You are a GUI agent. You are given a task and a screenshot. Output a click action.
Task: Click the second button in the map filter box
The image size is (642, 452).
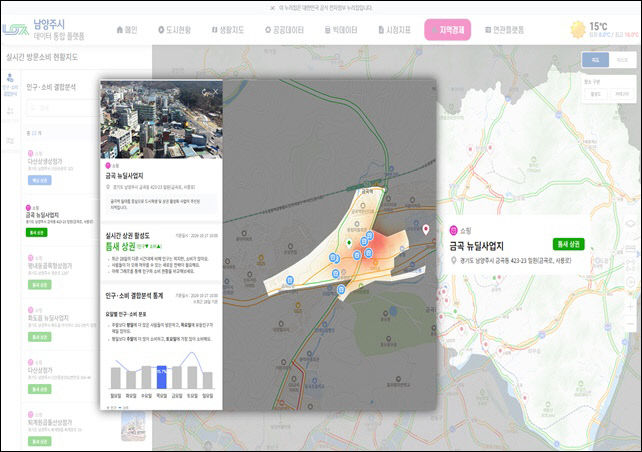pos(622,94)
